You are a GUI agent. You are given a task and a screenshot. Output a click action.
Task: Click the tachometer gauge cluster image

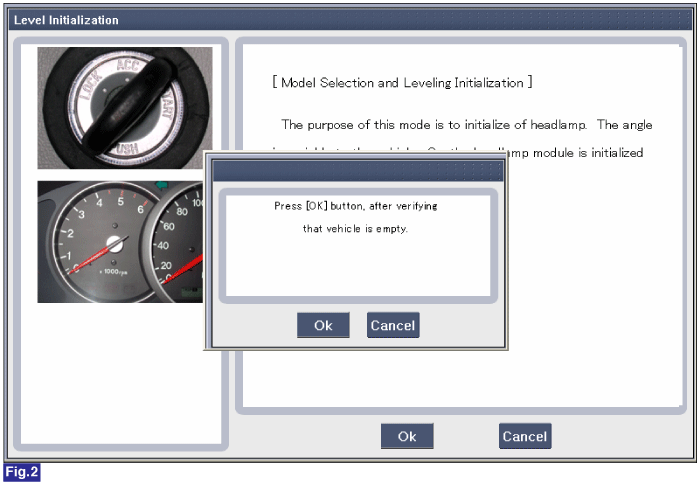click(x=120, y=242)
